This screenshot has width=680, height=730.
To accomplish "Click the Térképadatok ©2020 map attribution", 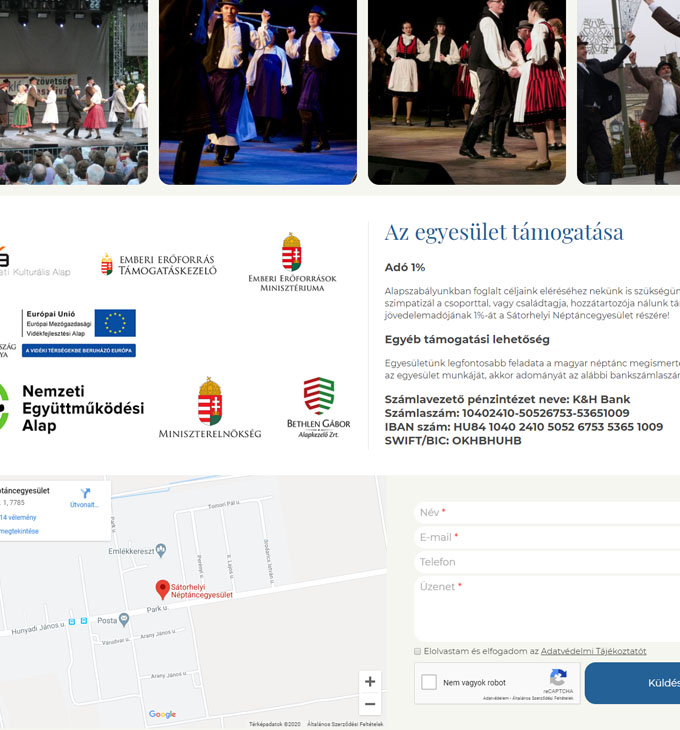I will [x=275, y=724].
